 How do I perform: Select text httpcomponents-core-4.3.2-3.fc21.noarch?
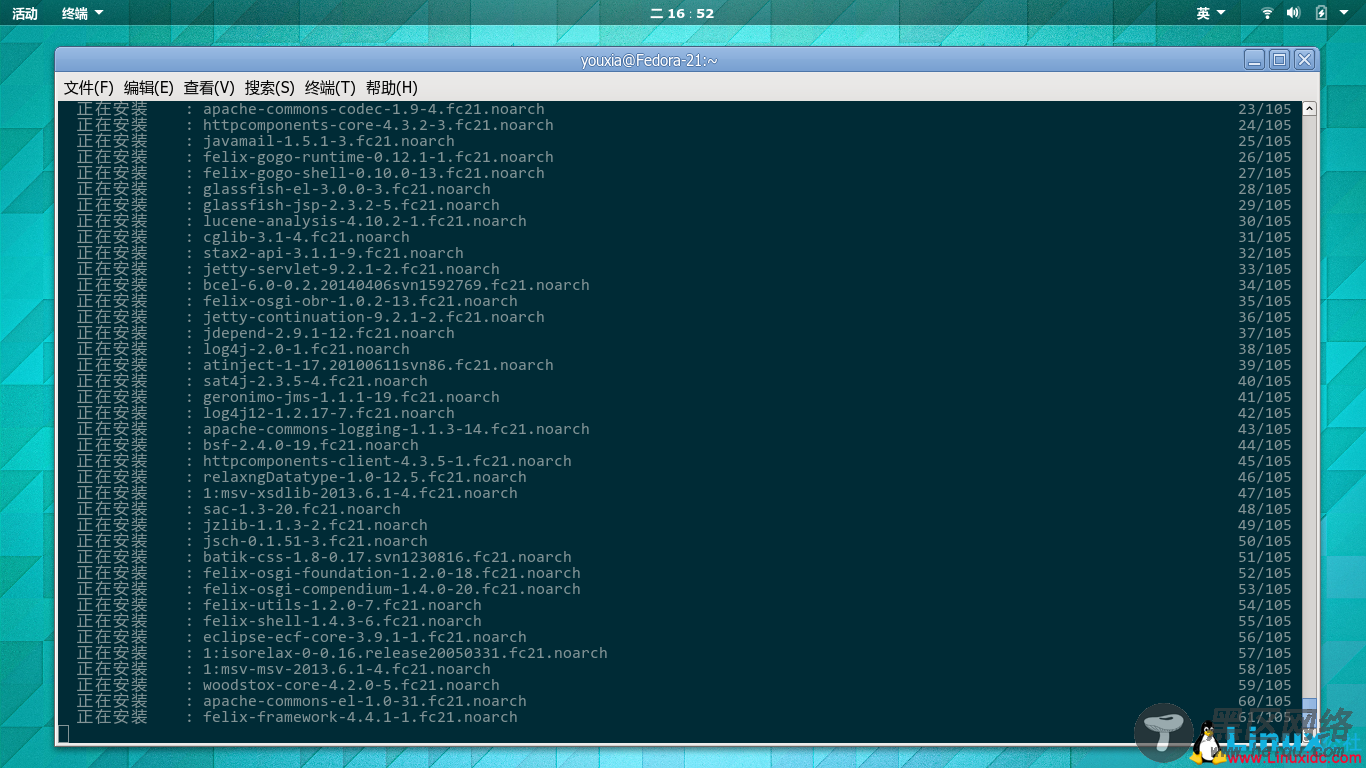click(378, 125)
